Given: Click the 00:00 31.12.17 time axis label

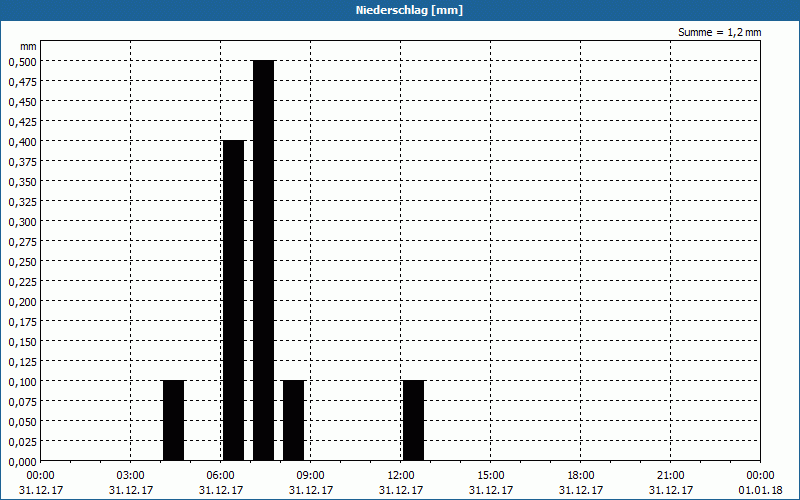Looking at the screenshot, I should pyautogui.click(x=40, y=482).
